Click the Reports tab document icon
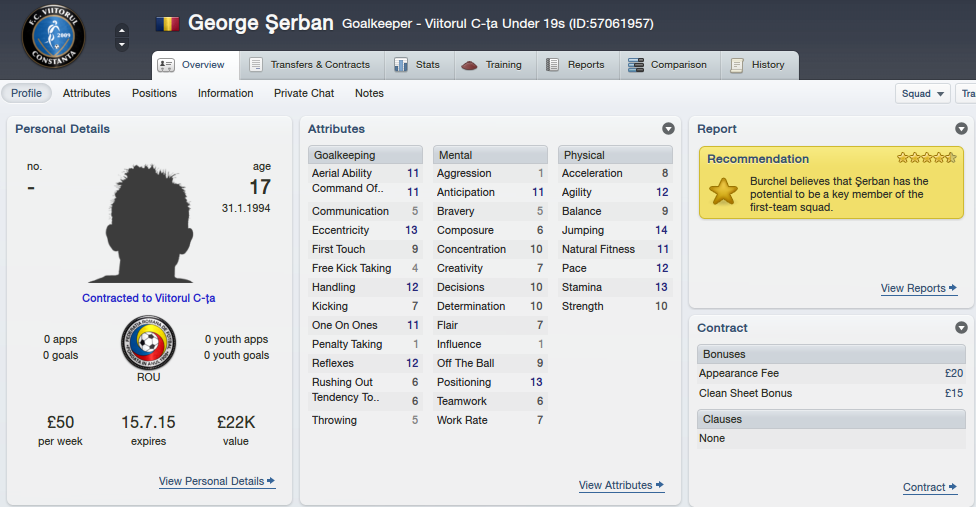Screen dimensions: 976x507 click(552, 65)
